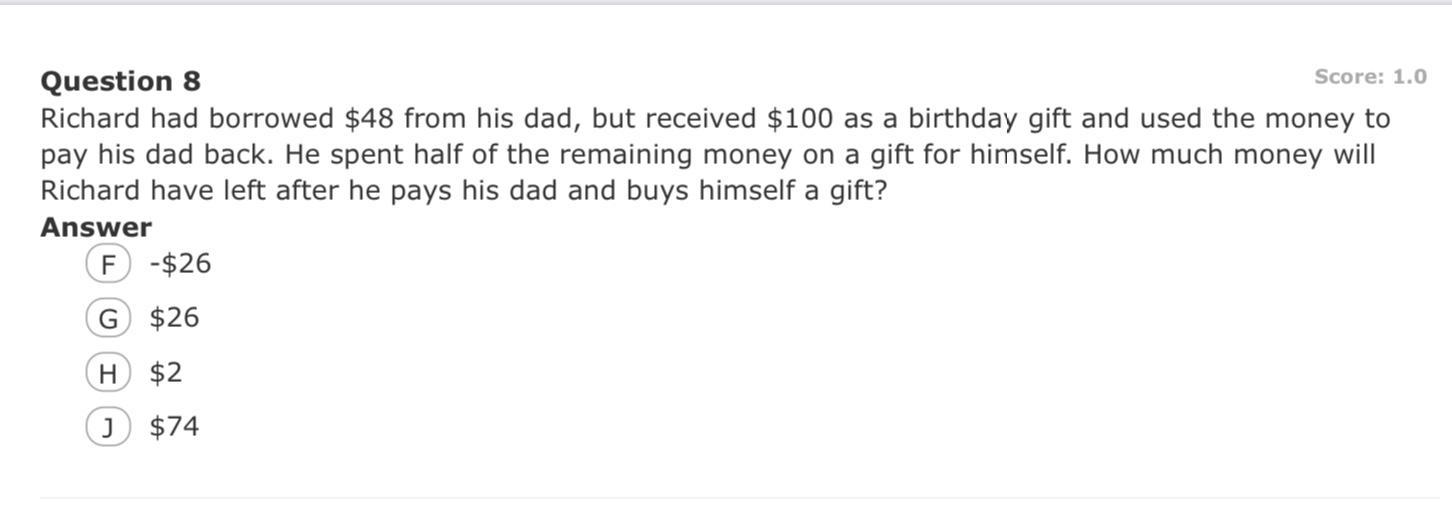The image size is (1452, 509).
Task: Click the $100 amount in the question
Action: (x=799, y=119)
